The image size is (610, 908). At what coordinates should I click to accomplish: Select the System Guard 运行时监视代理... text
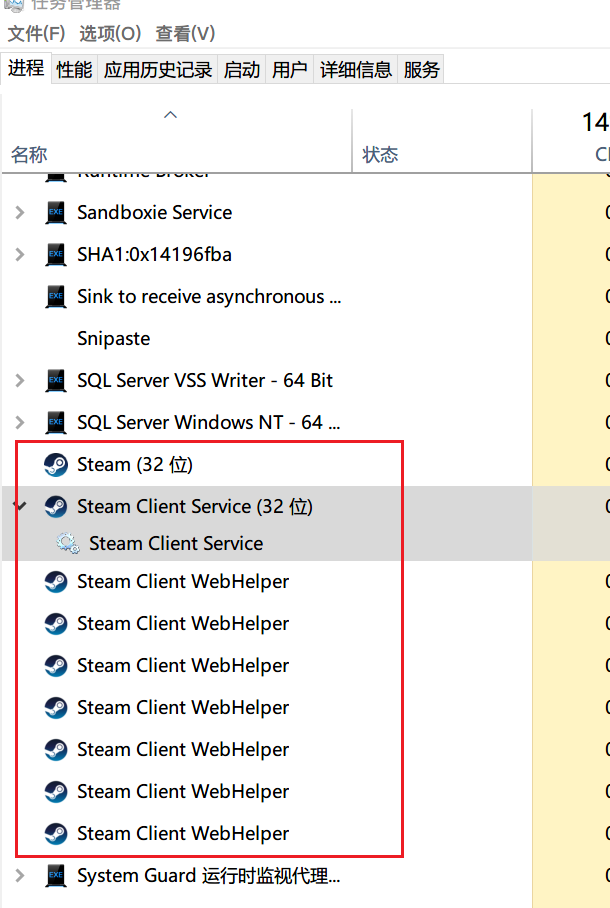point(209,876)
